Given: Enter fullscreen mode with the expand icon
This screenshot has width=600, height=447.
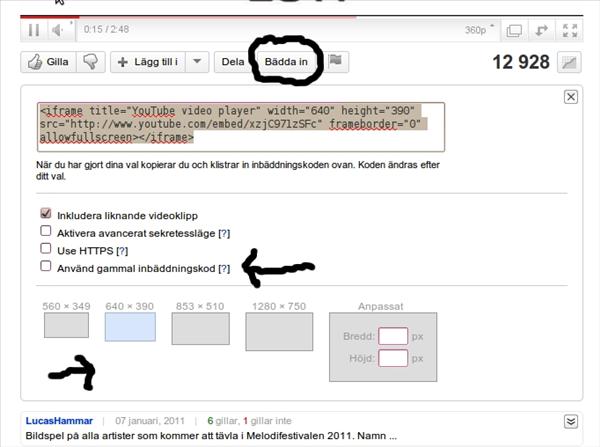Looking at the screenshot, I should [x=570, y=31].
